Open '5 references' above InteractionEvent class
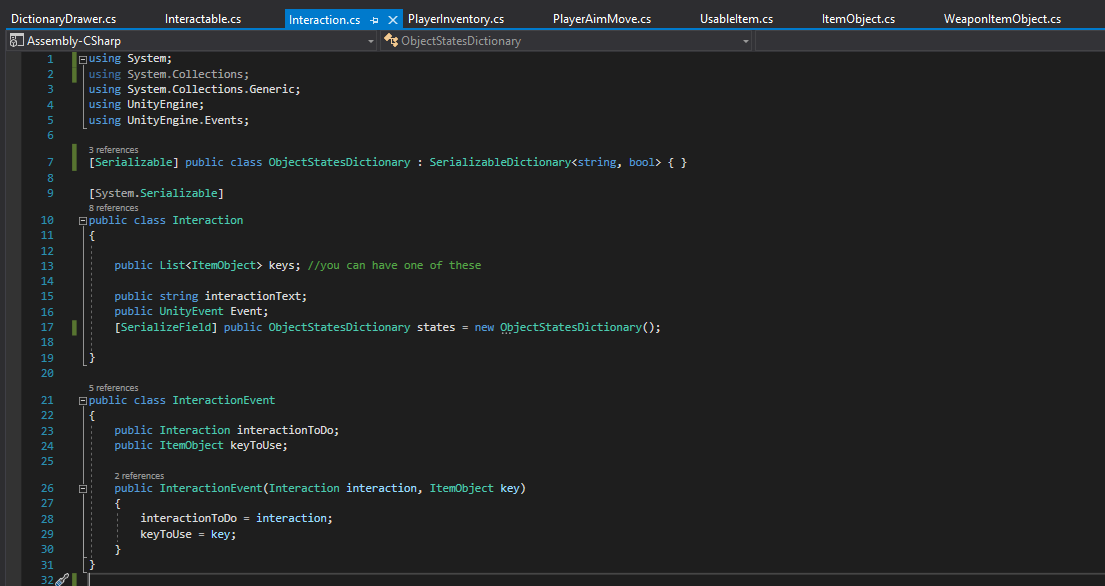The image size is (1105, 586). point(112,387)
